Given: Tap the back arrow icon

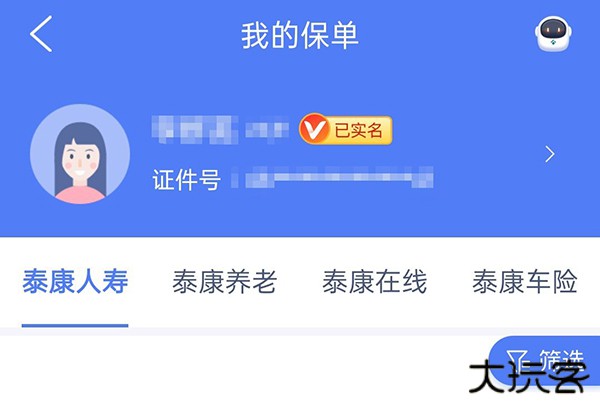Looking at the screenshot, I should pyautogui.click(x=41, y=34).
